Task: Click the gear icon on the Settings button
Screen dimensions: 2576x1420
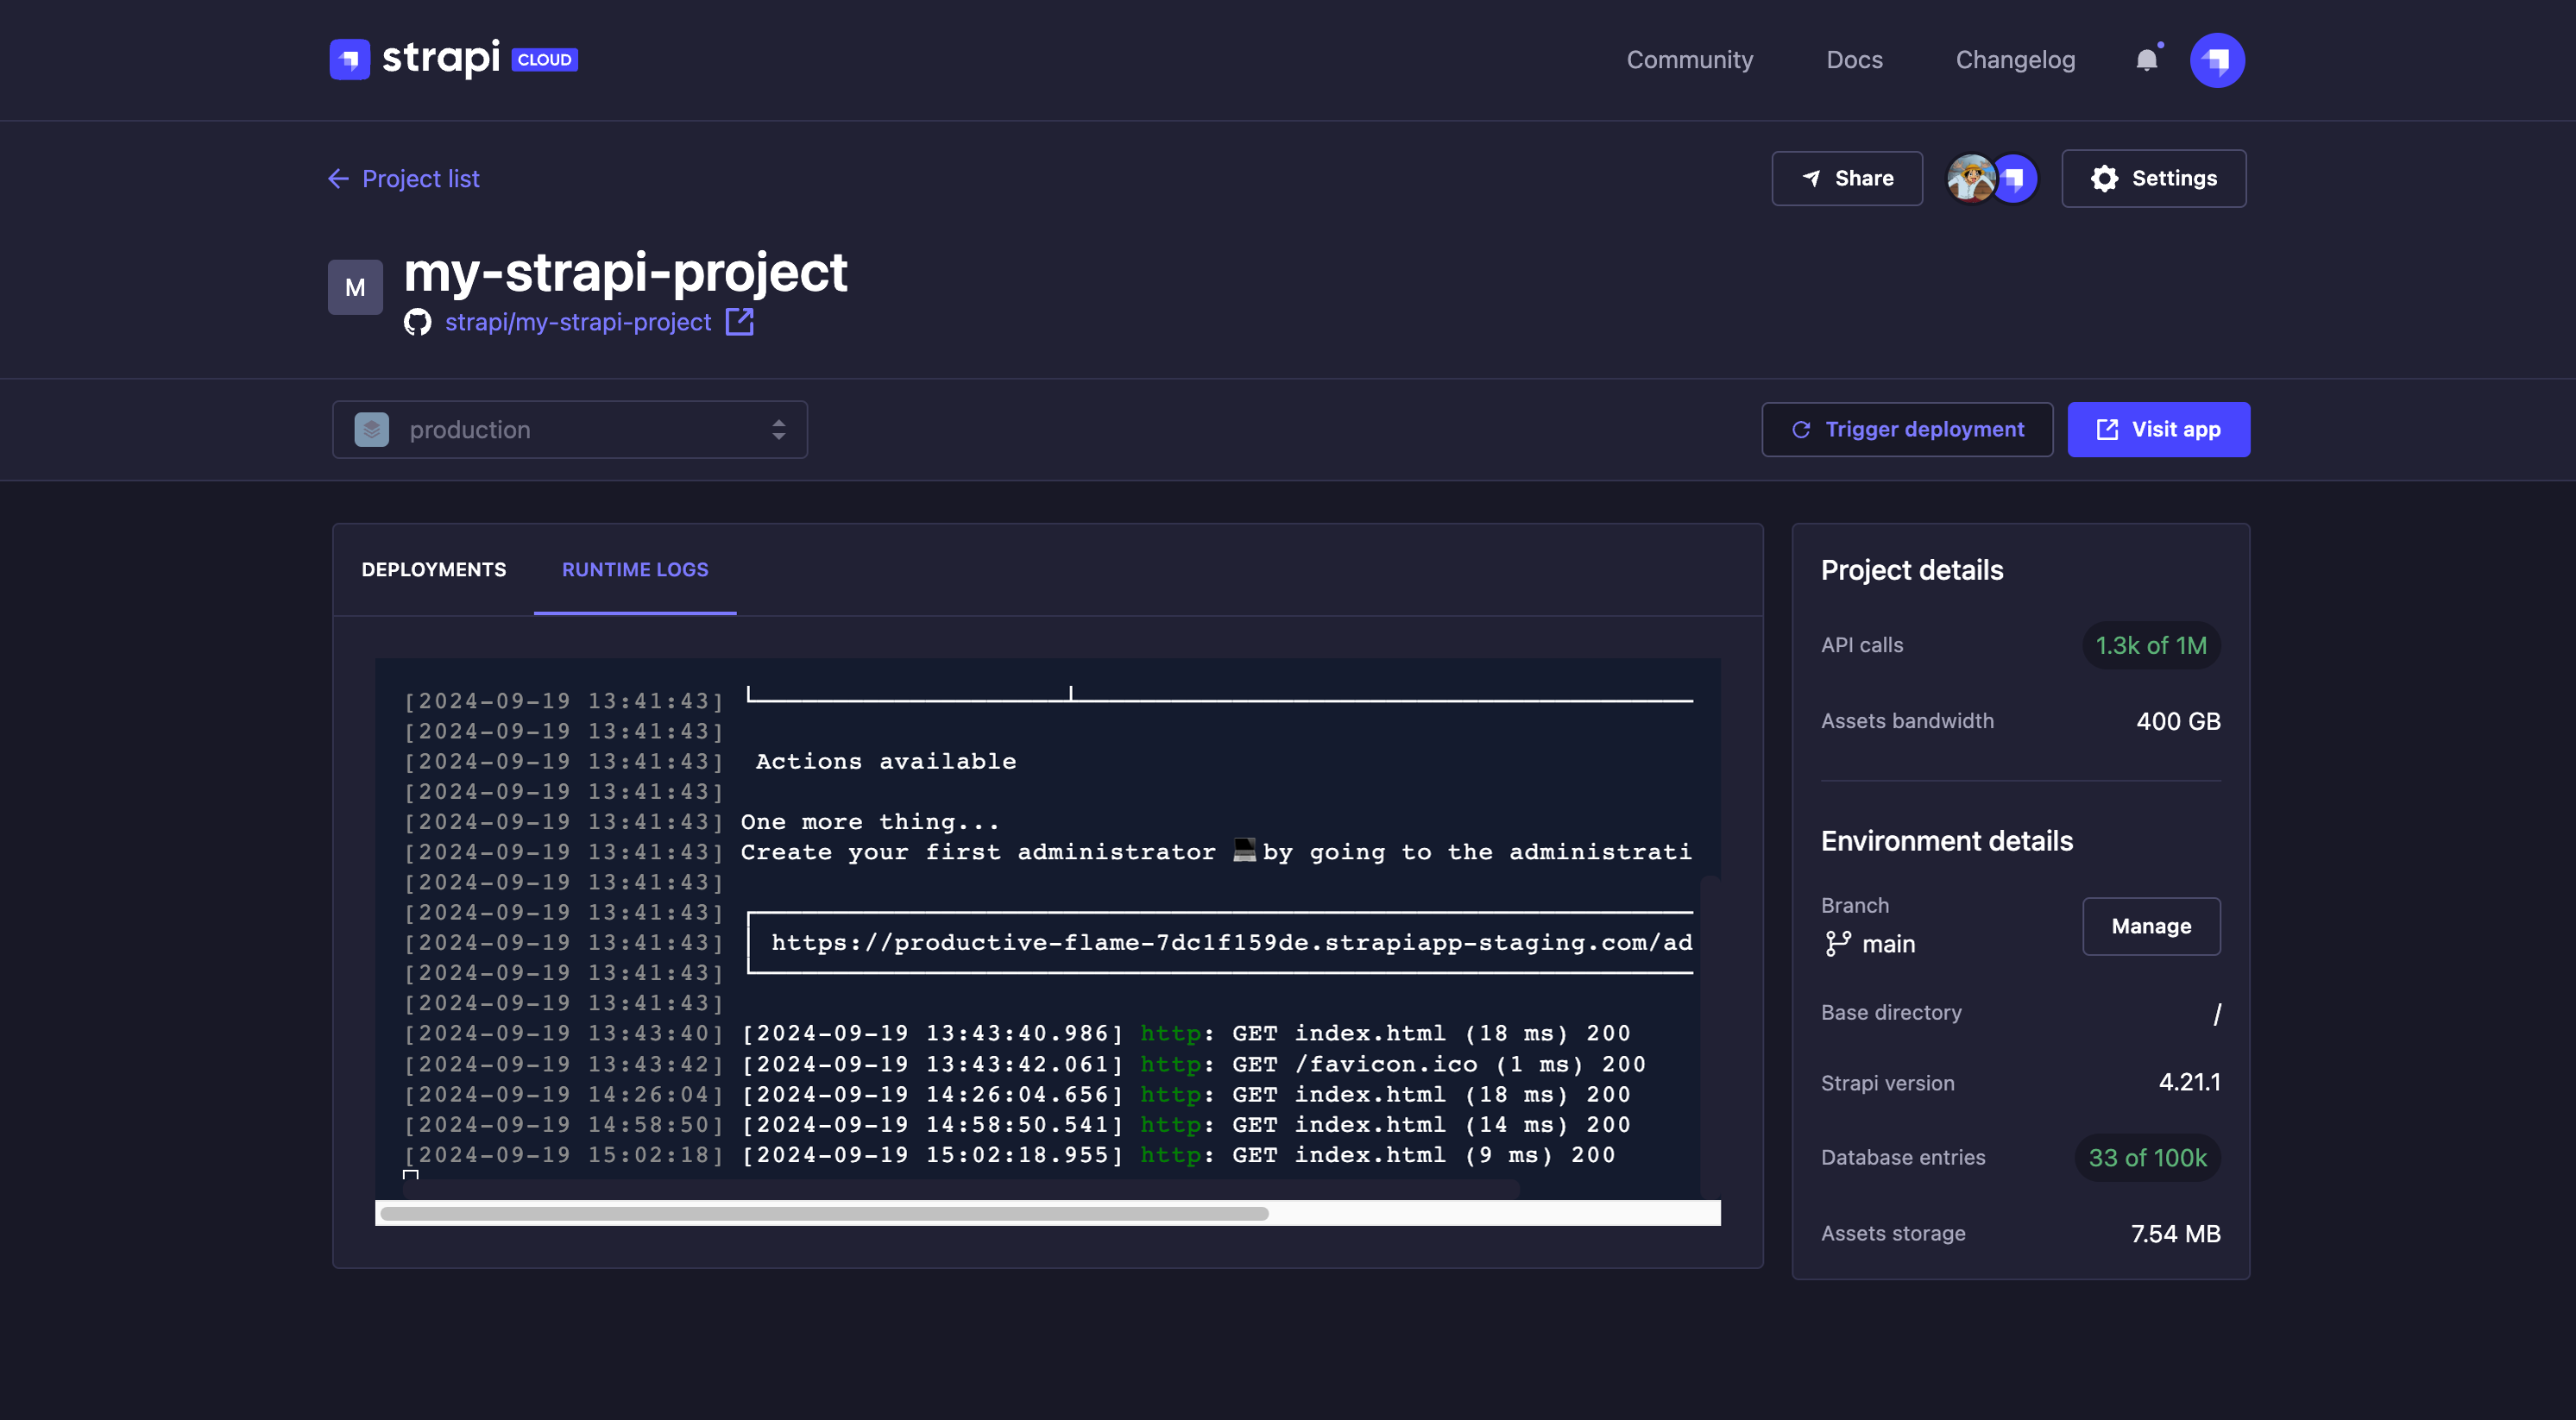Action: click(x=2105, y=178)
